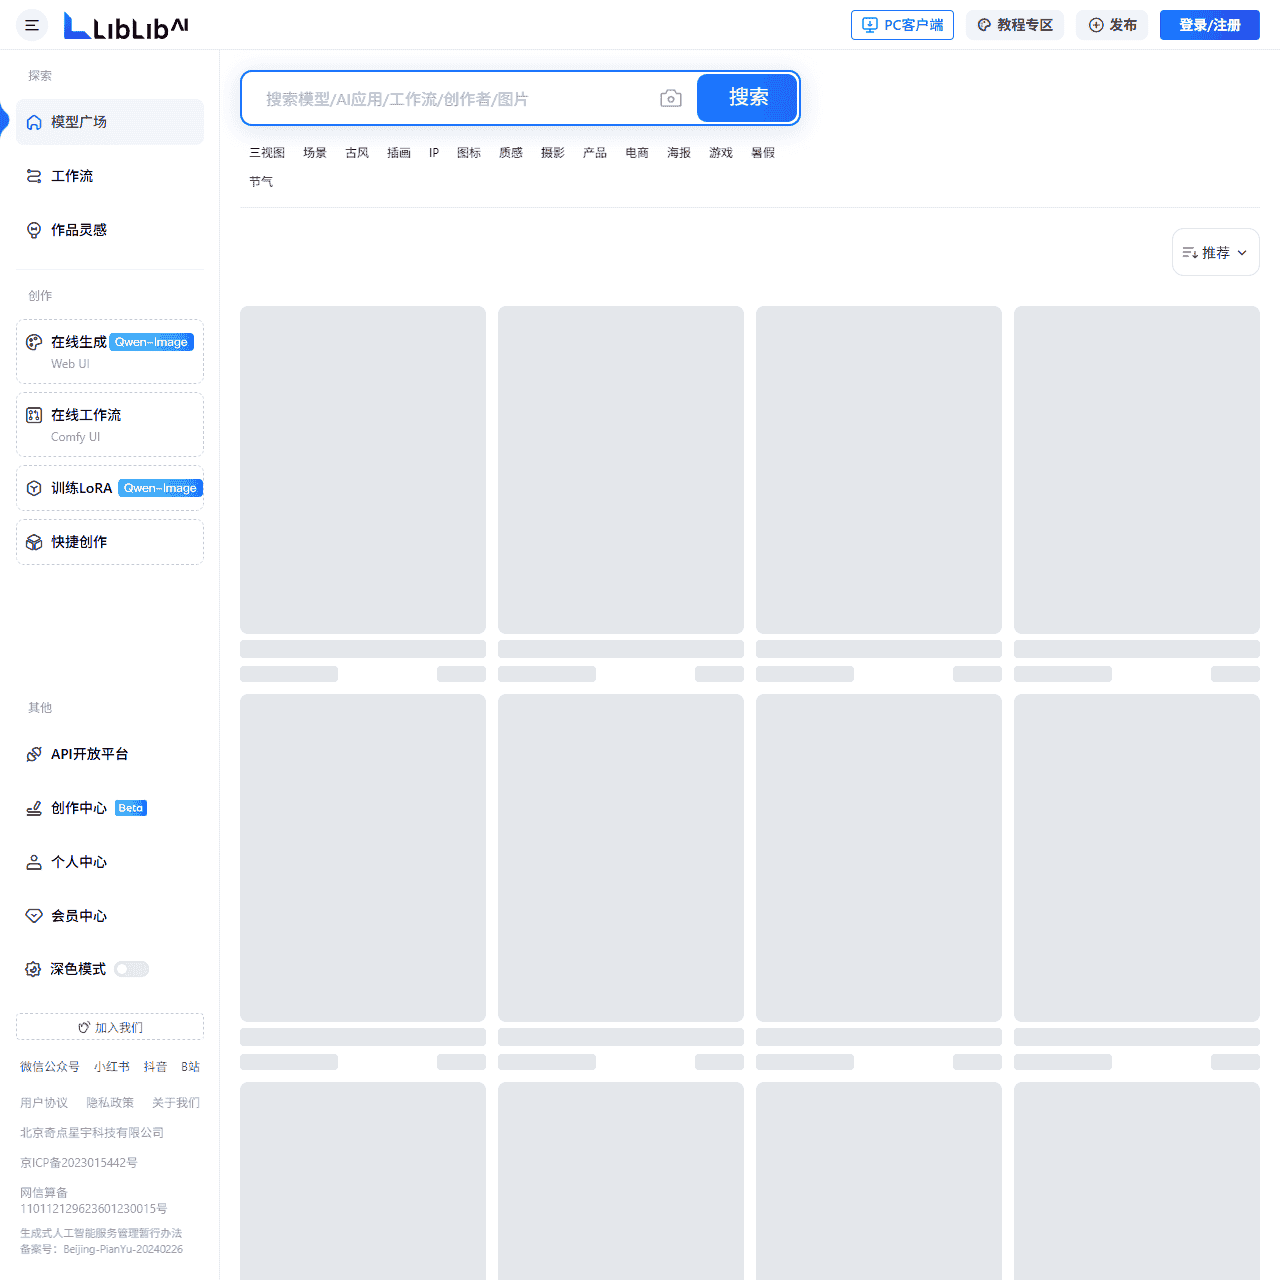Open 创作中心 Beta section

pyautogui.click(x=33, y=808)
